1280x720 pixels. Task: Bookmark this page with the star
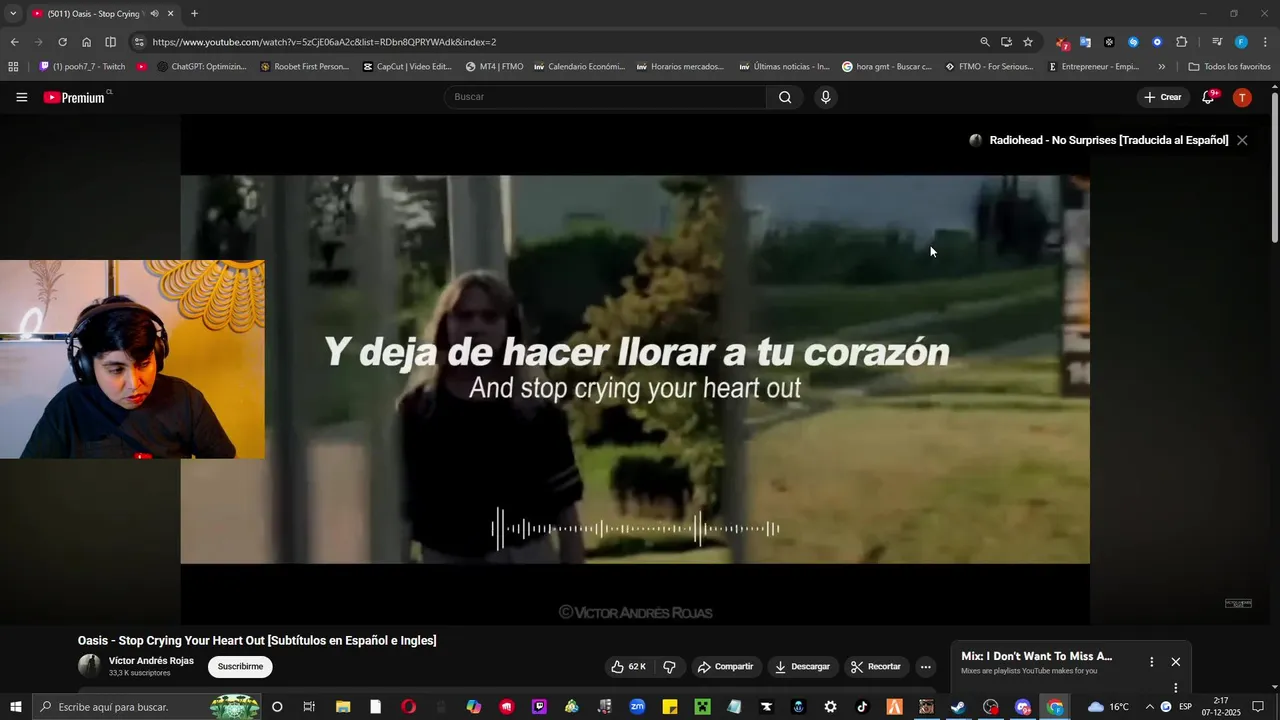coord(1027,42)
